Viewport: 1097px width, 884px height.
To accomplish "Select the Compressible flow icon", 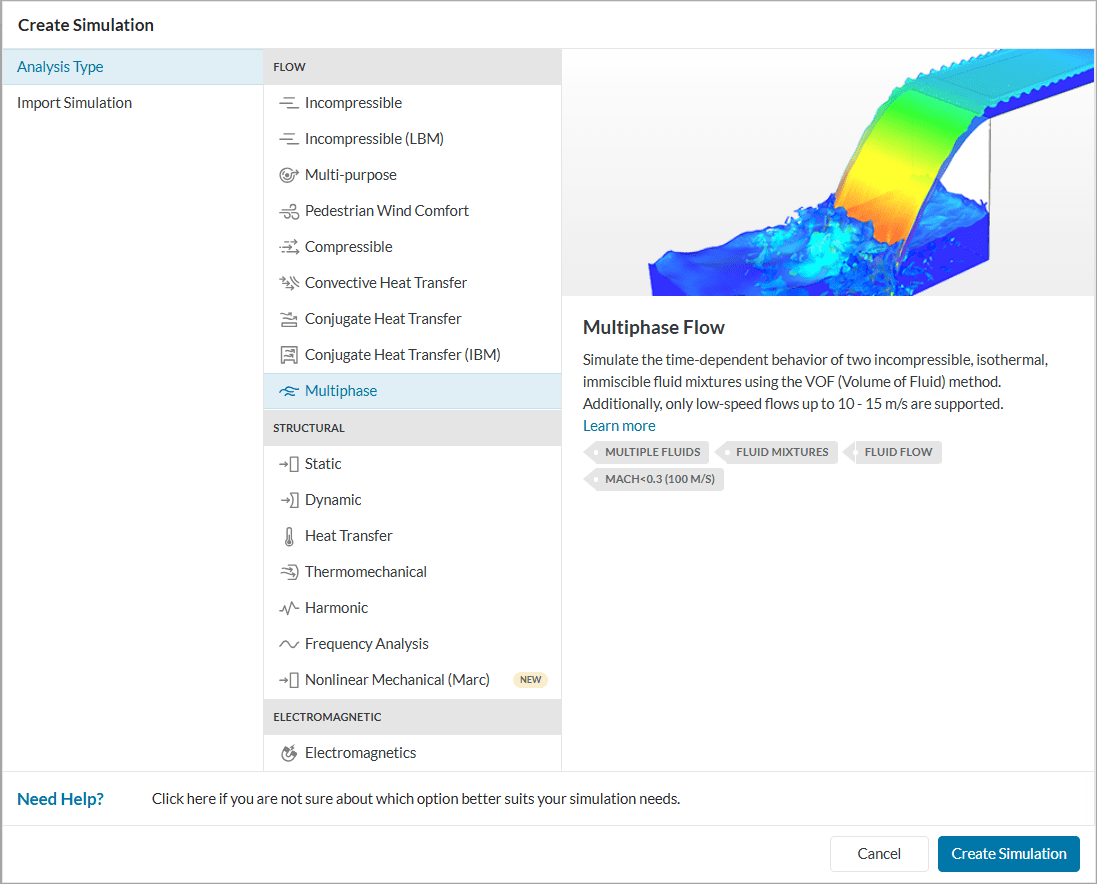I will (x=289, y=247).
